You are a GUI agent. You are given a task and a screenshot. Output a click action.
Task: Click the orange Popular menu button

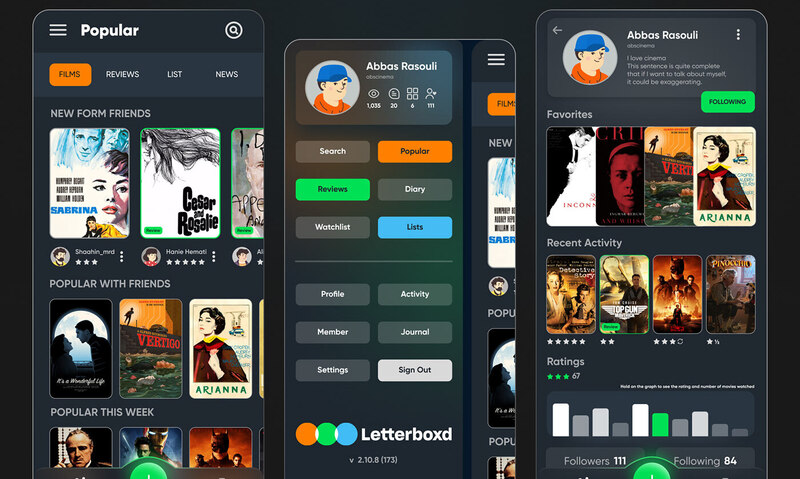coord(415,152)
